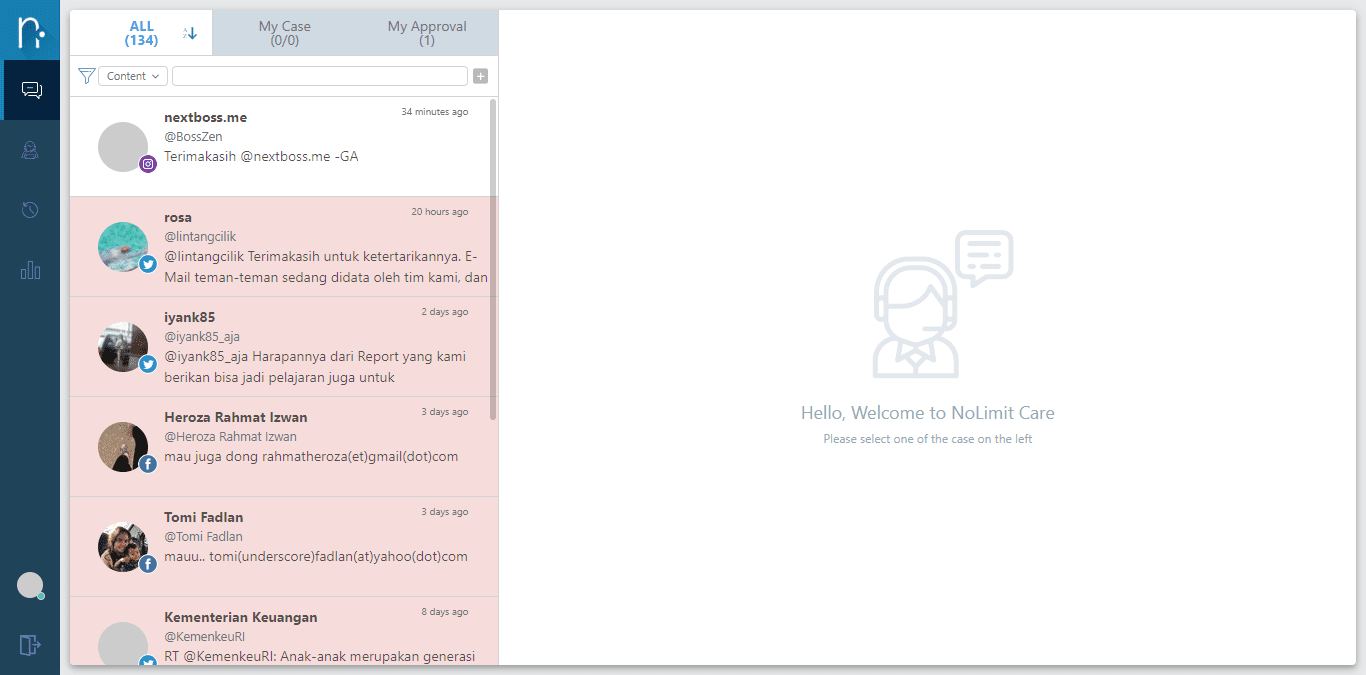Viewport: 1366px width, 675px height.
Task: Select the ALL (134) tab
Action: (x=141, y=33)
